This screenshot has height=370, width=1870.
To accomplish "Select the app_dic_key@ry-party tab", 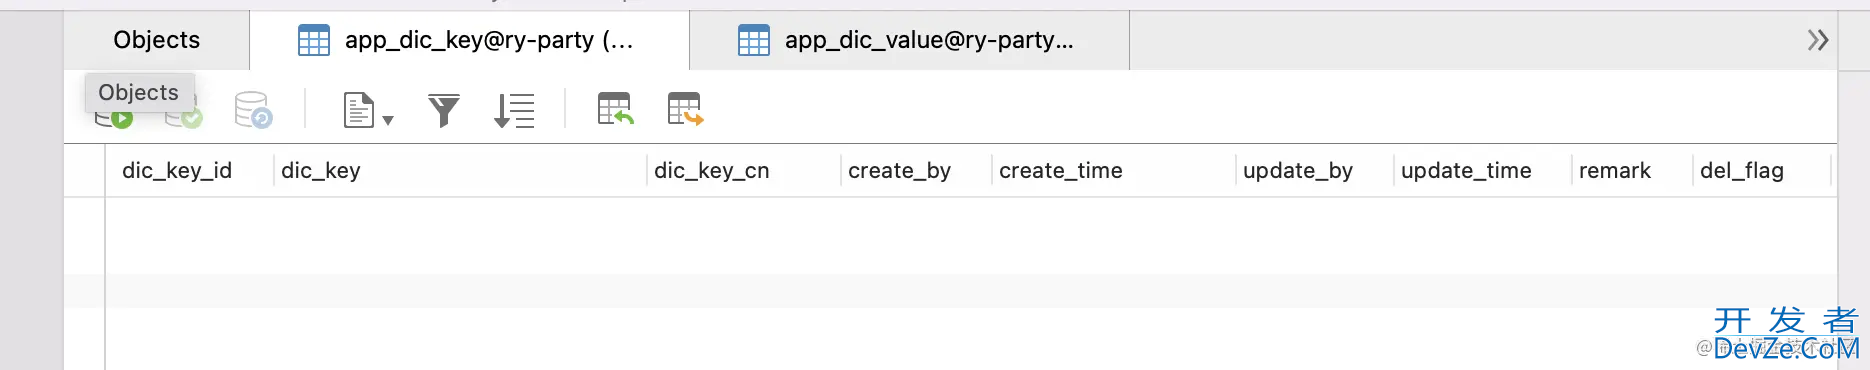I will point(469,40).
